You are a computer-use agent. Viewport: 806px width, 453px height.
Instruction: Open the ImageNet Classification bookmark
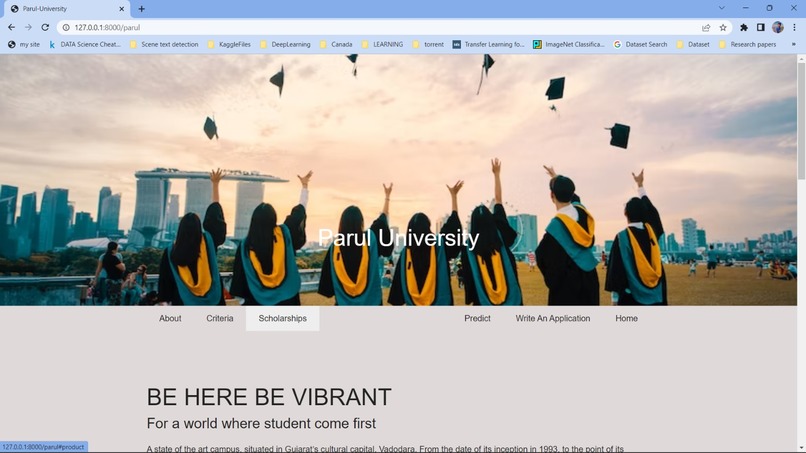[569, 45]
